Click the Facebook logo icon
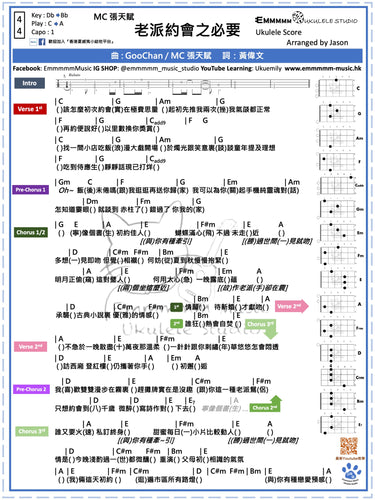Viewport: 375px width, 500px height. click(x=42, y=42)
